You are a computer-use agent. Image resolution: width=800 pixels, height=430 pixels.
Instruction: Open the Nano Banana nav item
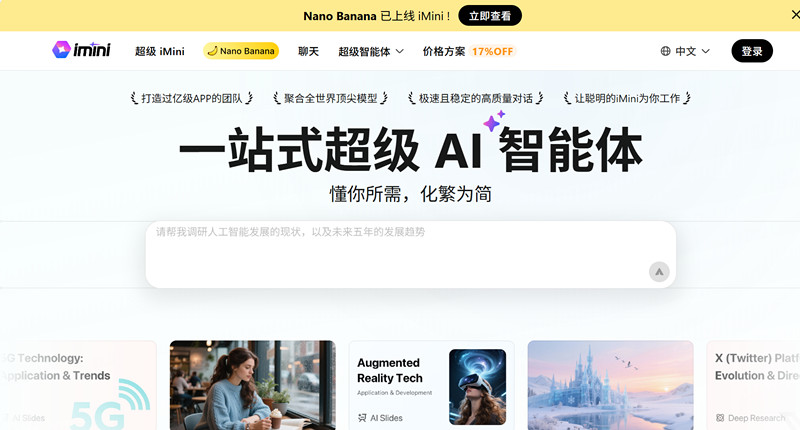click(x=241, y=51)
